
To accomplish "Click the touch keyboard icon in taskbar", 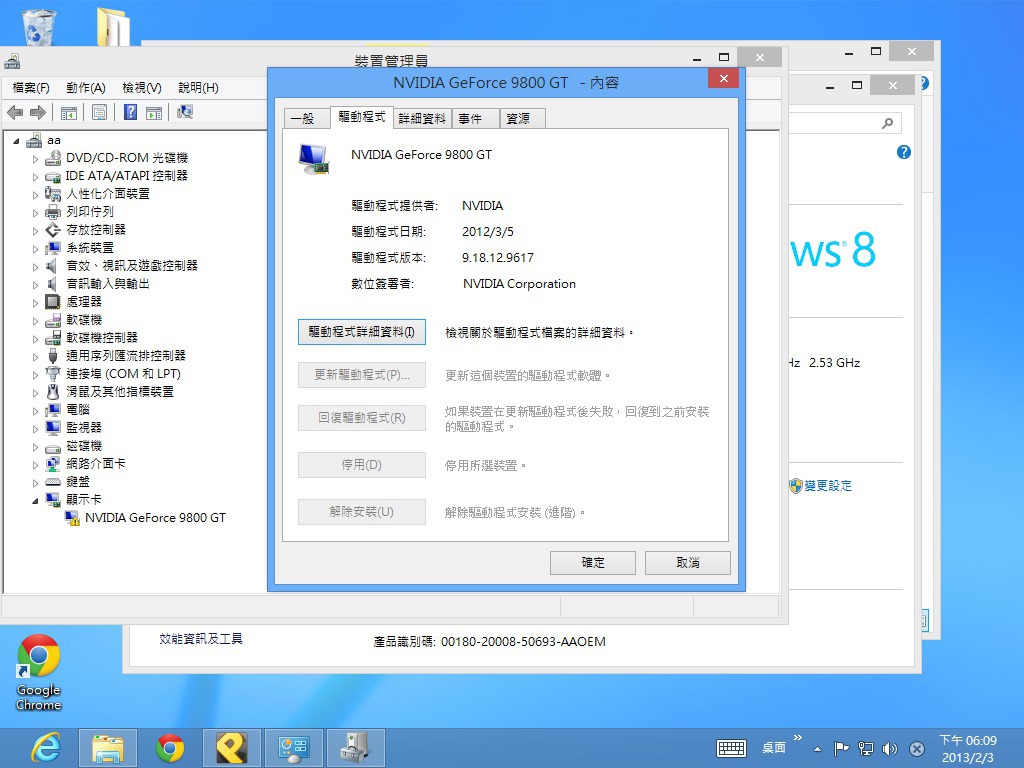I will 731,748.
